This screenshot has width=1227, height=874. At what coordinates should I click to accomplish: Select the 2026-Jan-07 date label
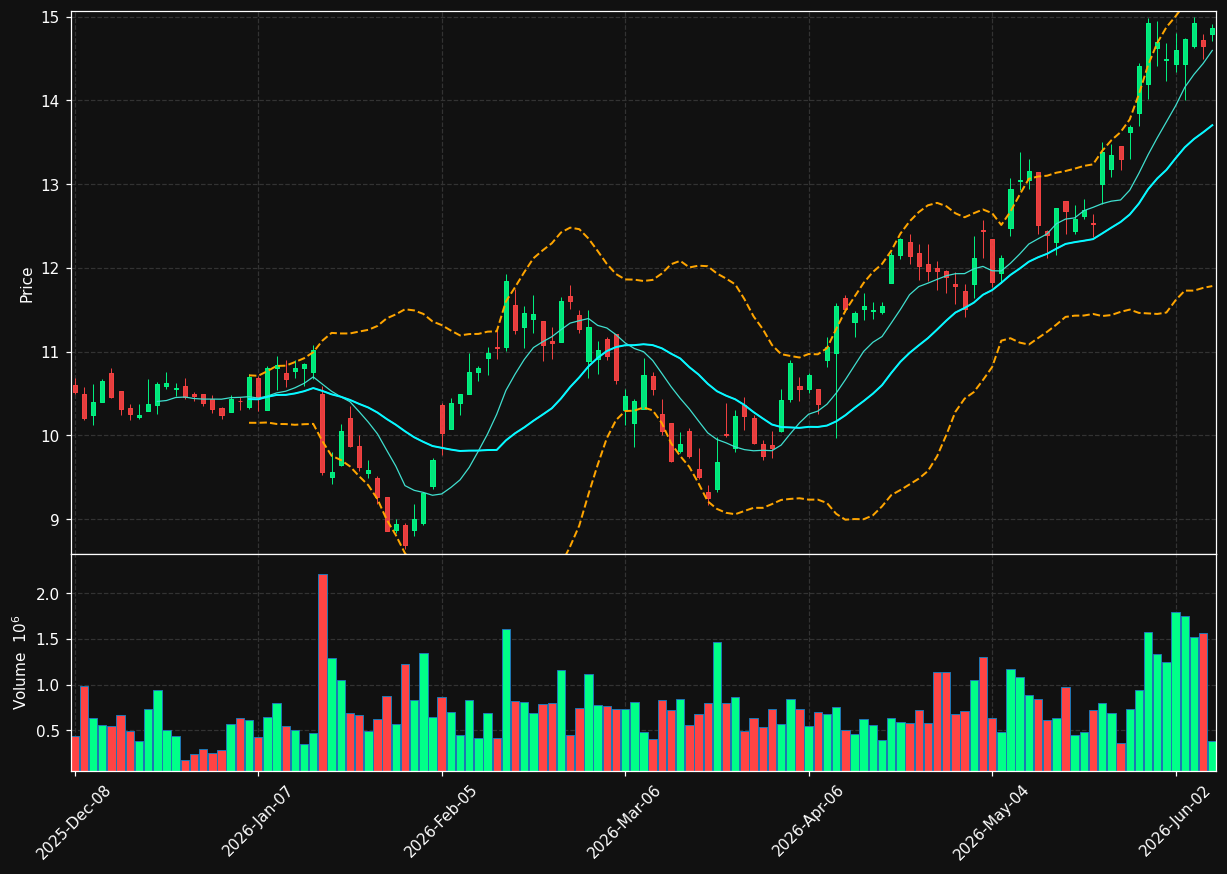point(257,822)
